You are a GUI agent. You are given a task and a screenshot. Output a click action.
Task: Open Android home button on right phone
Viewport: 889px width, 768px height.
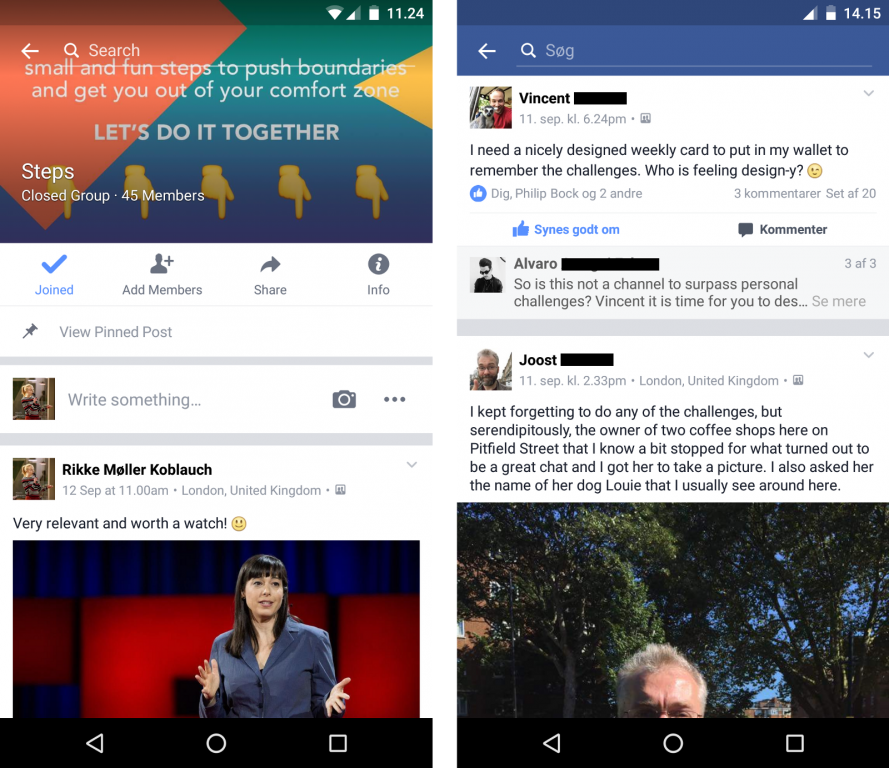[673, 743]
